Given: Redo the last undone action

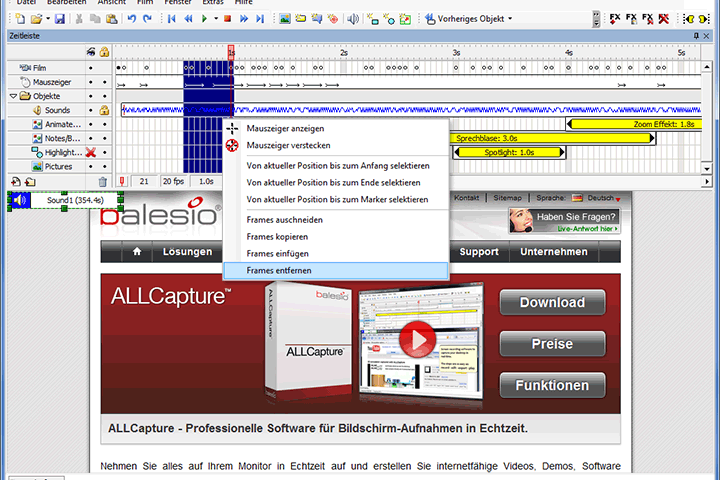Looking at the screenshot, I should (147, 19).
